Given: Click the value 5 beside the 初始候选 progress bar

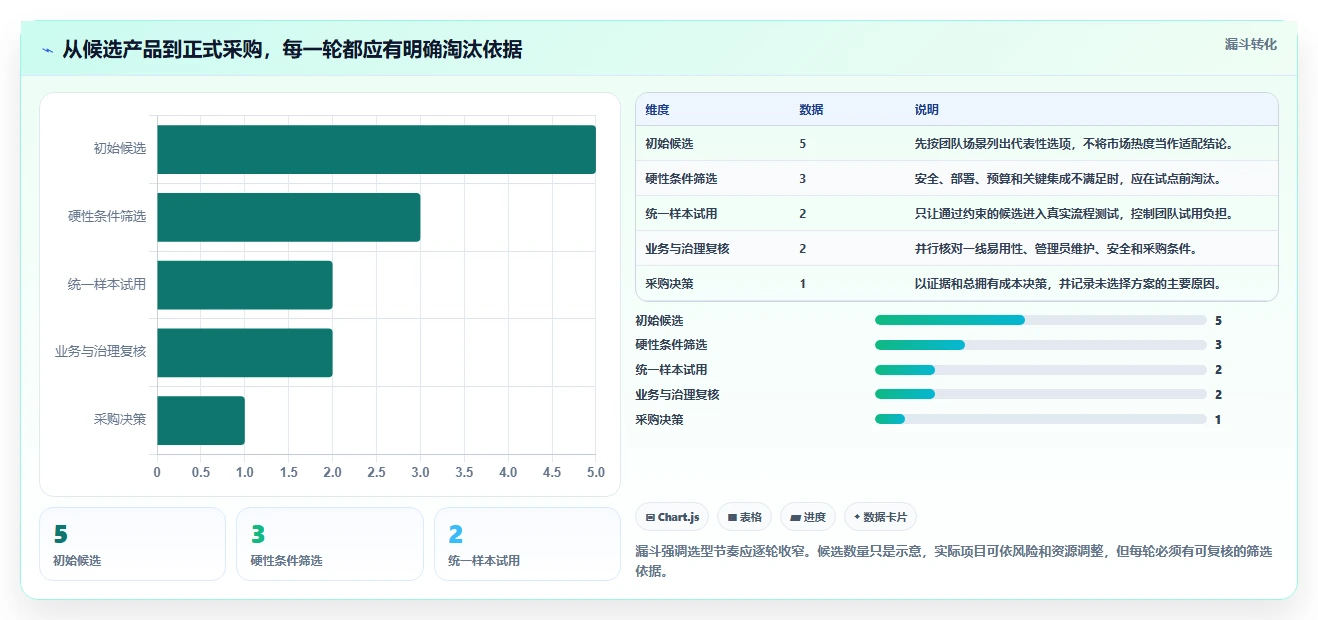Looking at the screenshot, I should pos(1218,320).
